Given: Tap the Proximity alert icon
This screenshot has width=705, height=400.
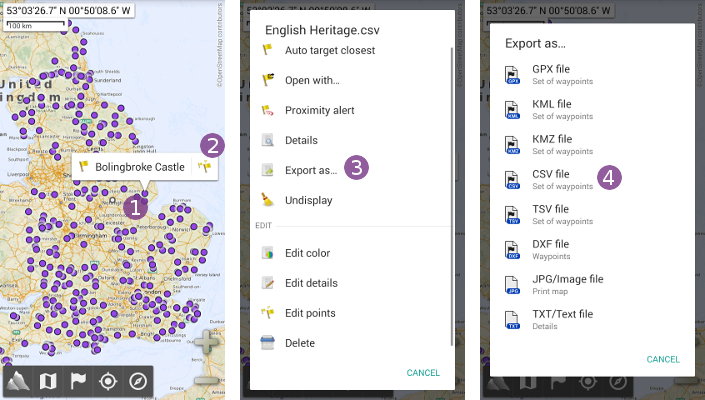Looking at the screenshot, I should [x=268, y=110].
